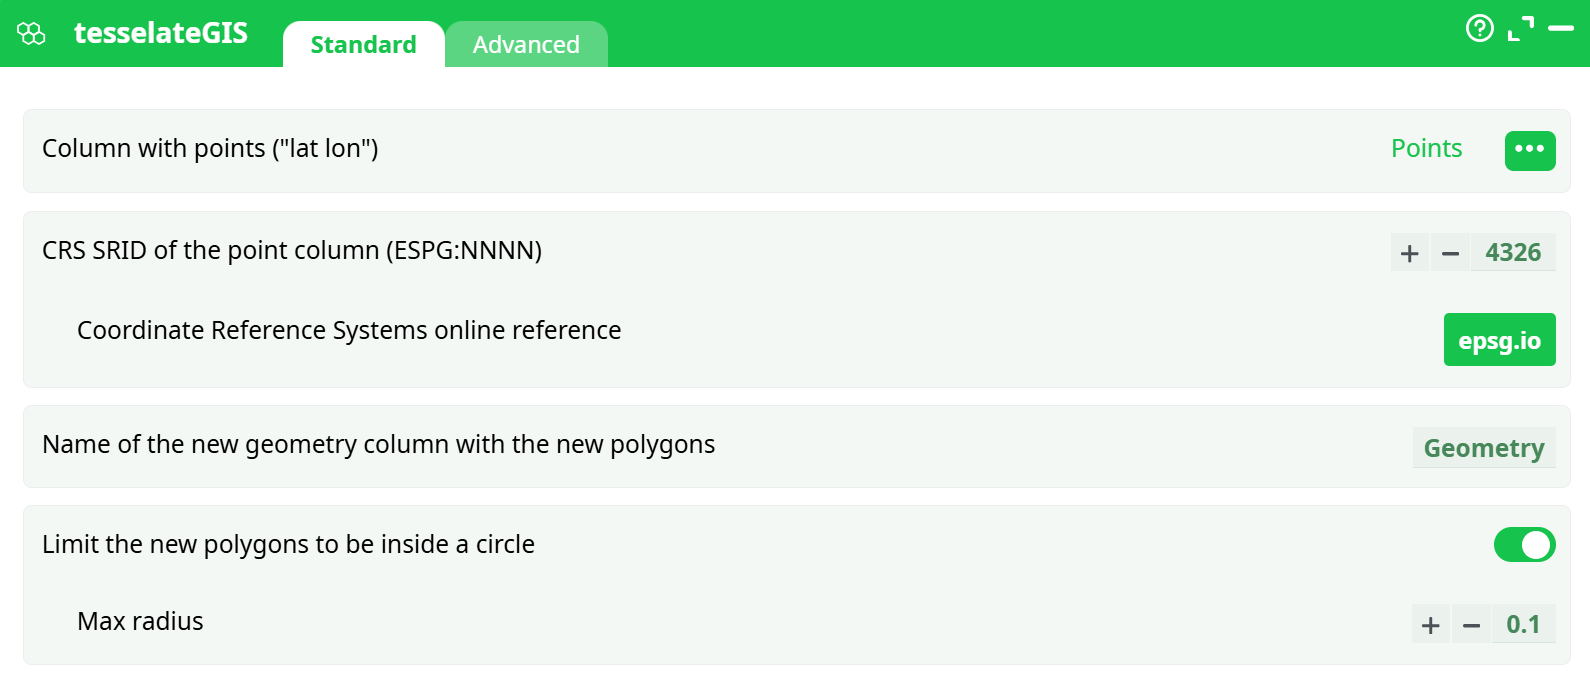Minimize the panel using the dash icon

(1560, 29)
